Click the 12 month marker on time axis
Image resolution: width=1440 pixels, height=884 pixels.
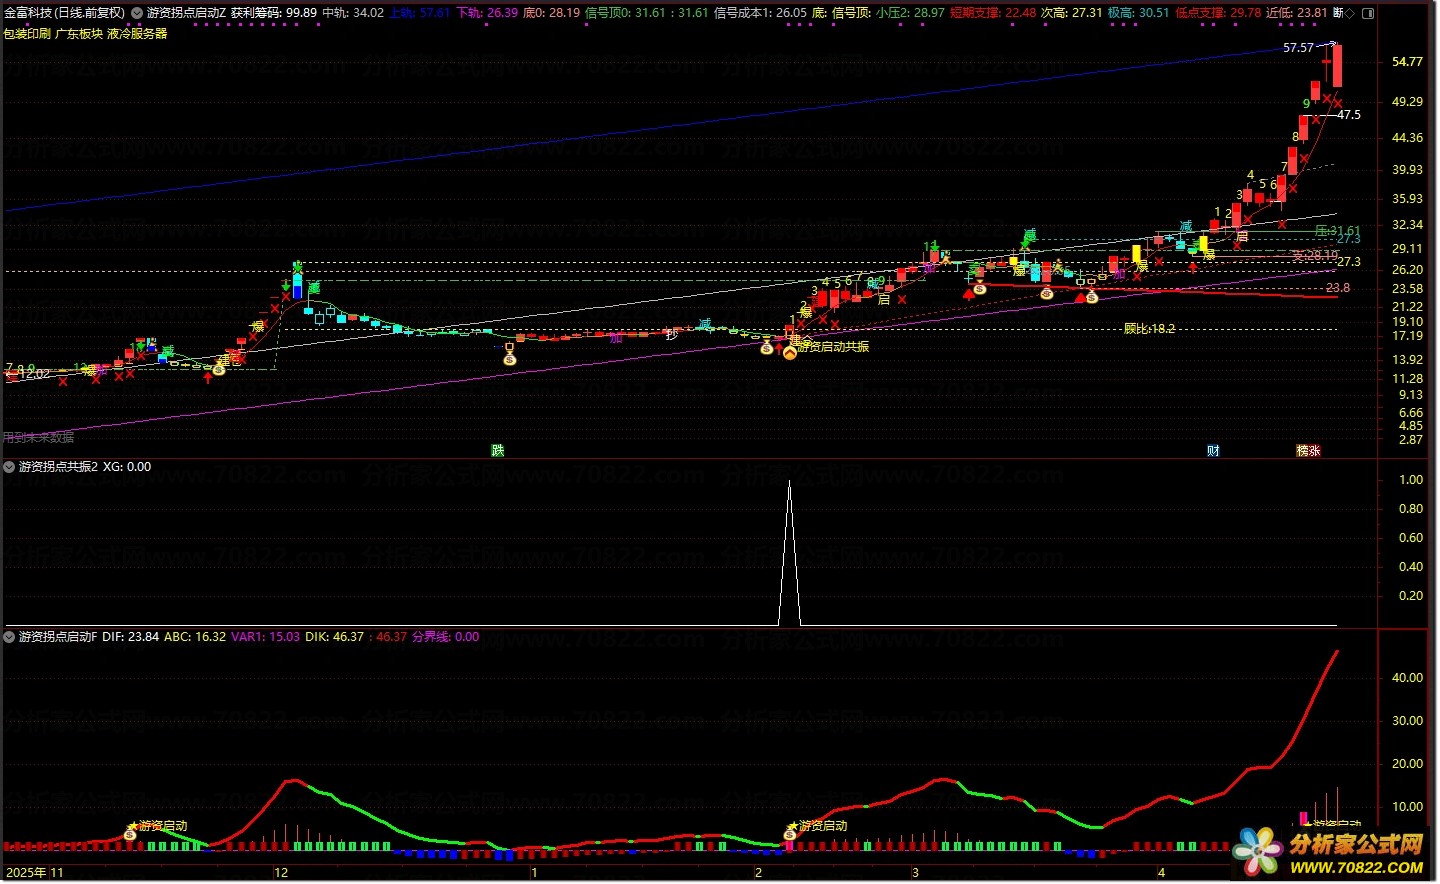tap(281, 873)
